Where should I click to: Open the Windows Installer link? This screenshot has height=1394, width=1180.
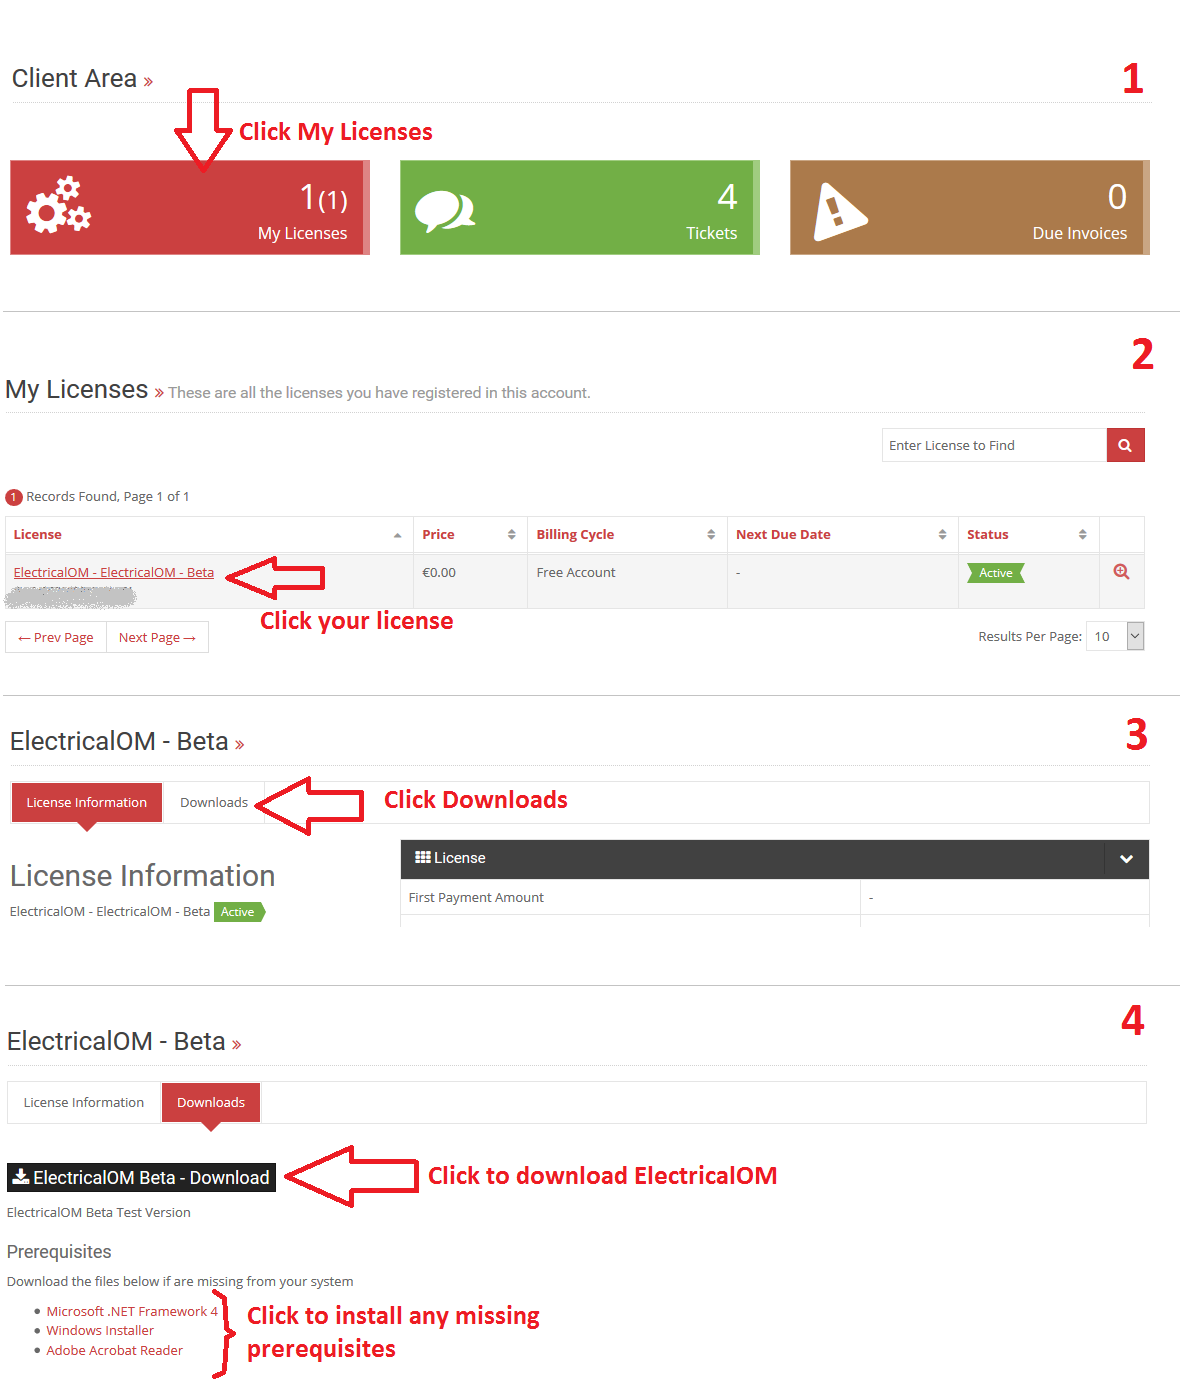[x=100, y=1330]
